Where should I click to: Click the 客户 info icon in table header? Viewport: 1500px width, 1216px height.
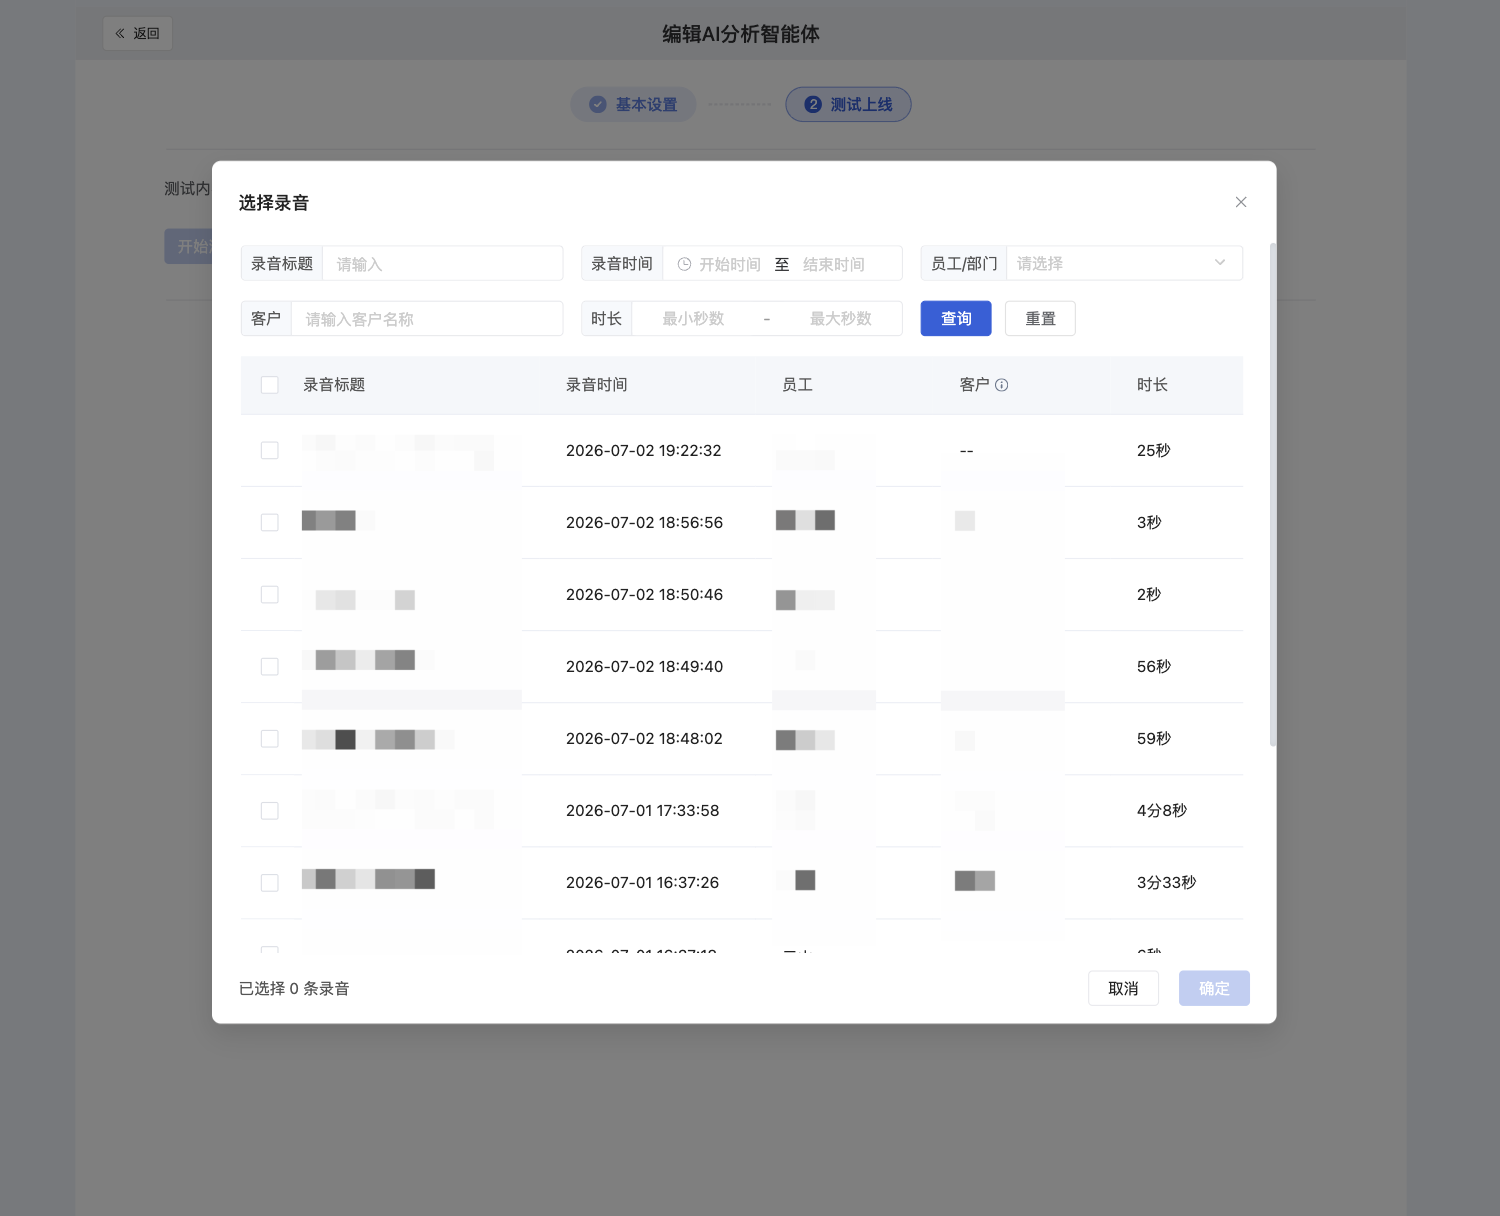(x=1001, y=385)
